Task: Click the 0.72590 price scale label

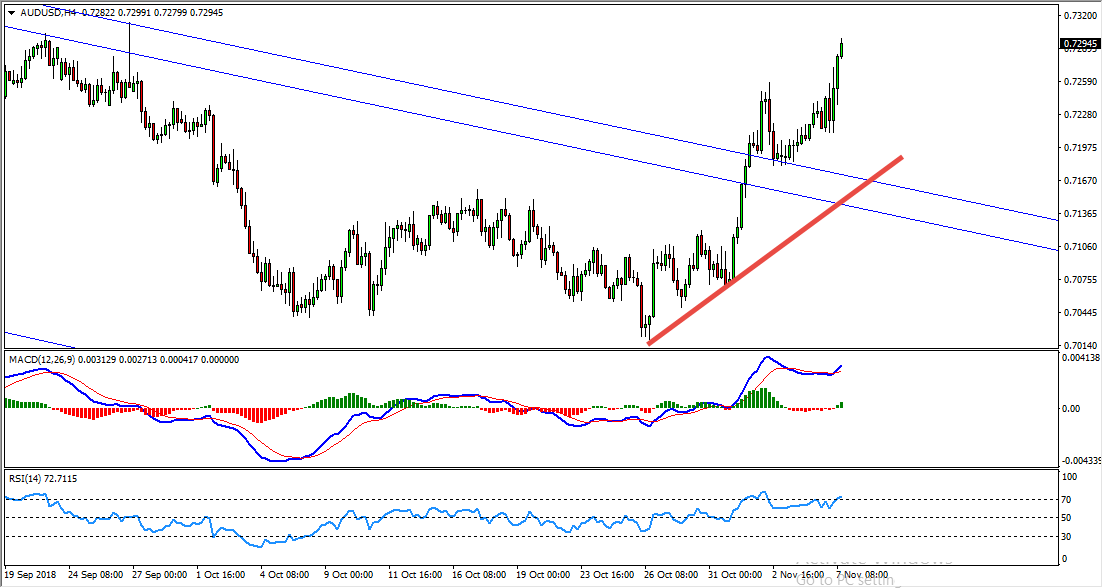Action: tap(1080, 82)
